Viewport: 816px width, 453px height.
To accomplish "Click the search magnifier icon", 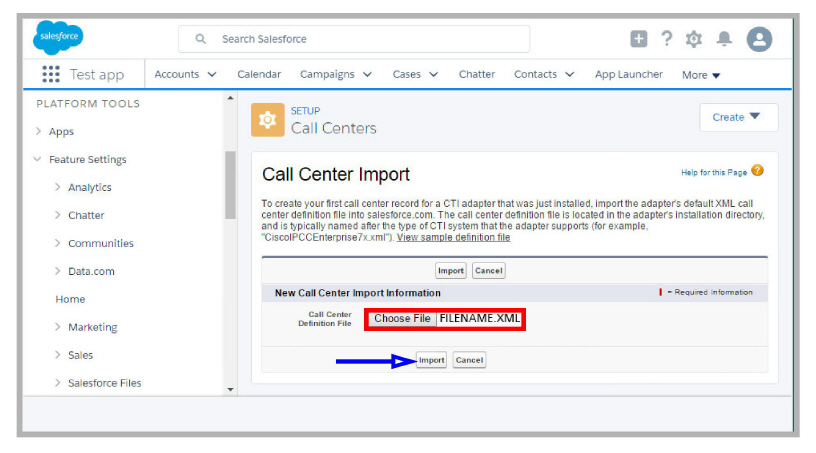I will [200, 39].
